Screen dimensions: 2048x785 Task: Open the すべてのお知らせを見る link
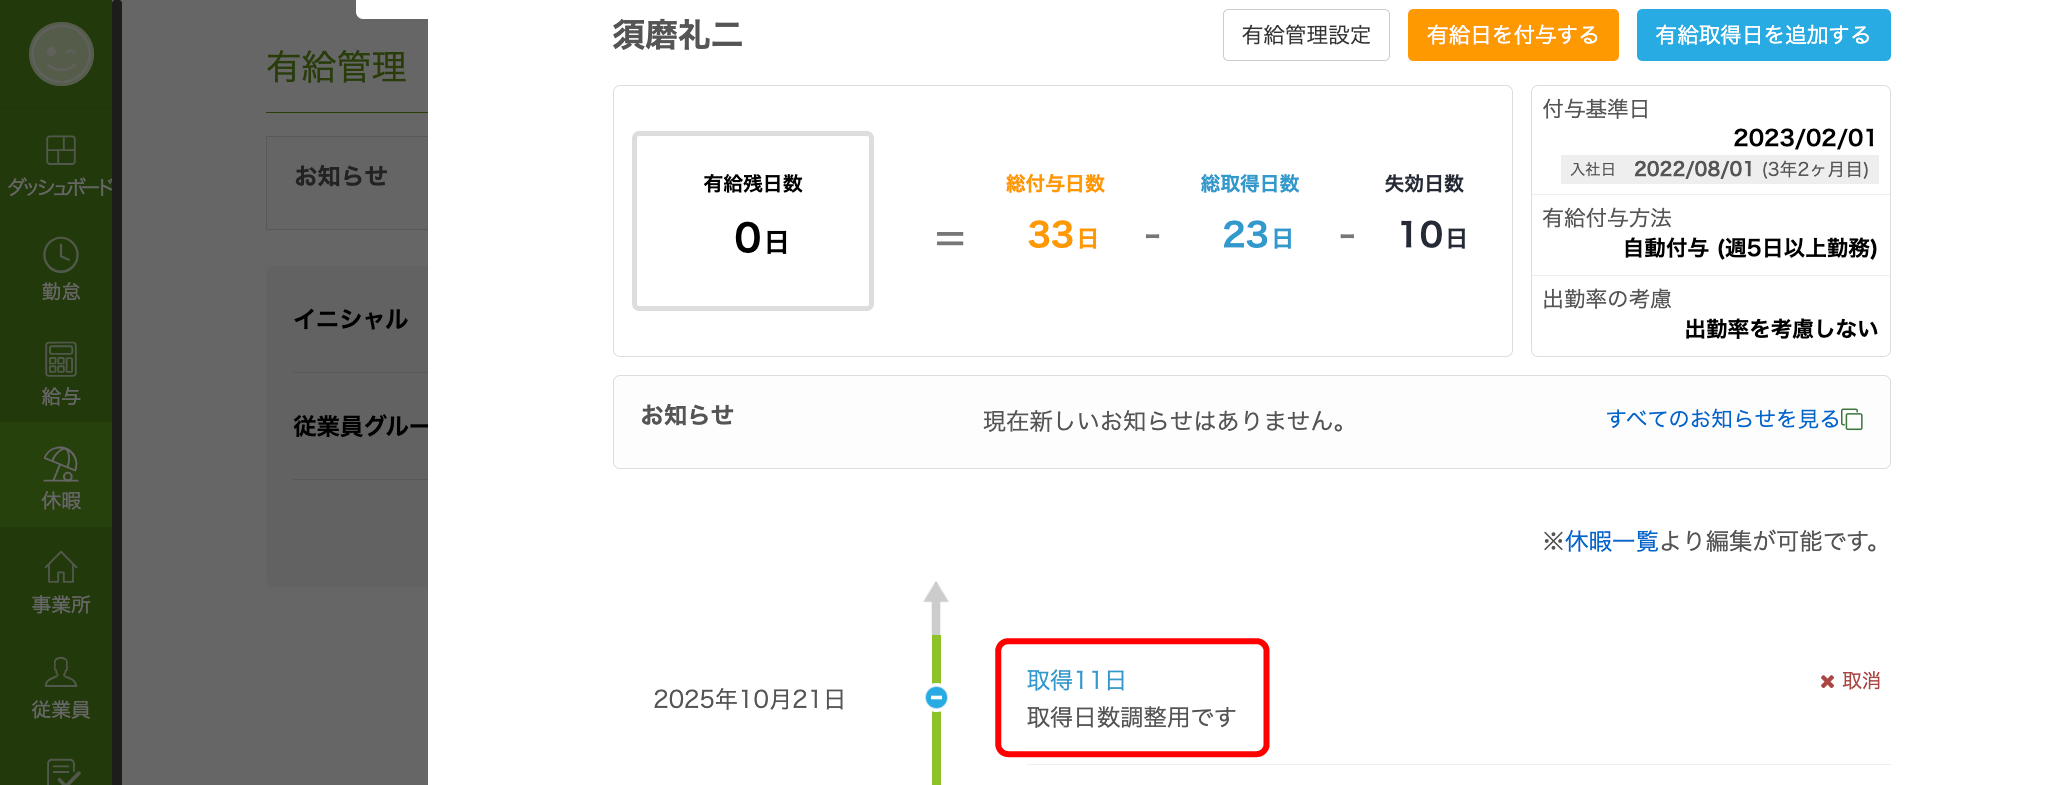click(1722, 419)
